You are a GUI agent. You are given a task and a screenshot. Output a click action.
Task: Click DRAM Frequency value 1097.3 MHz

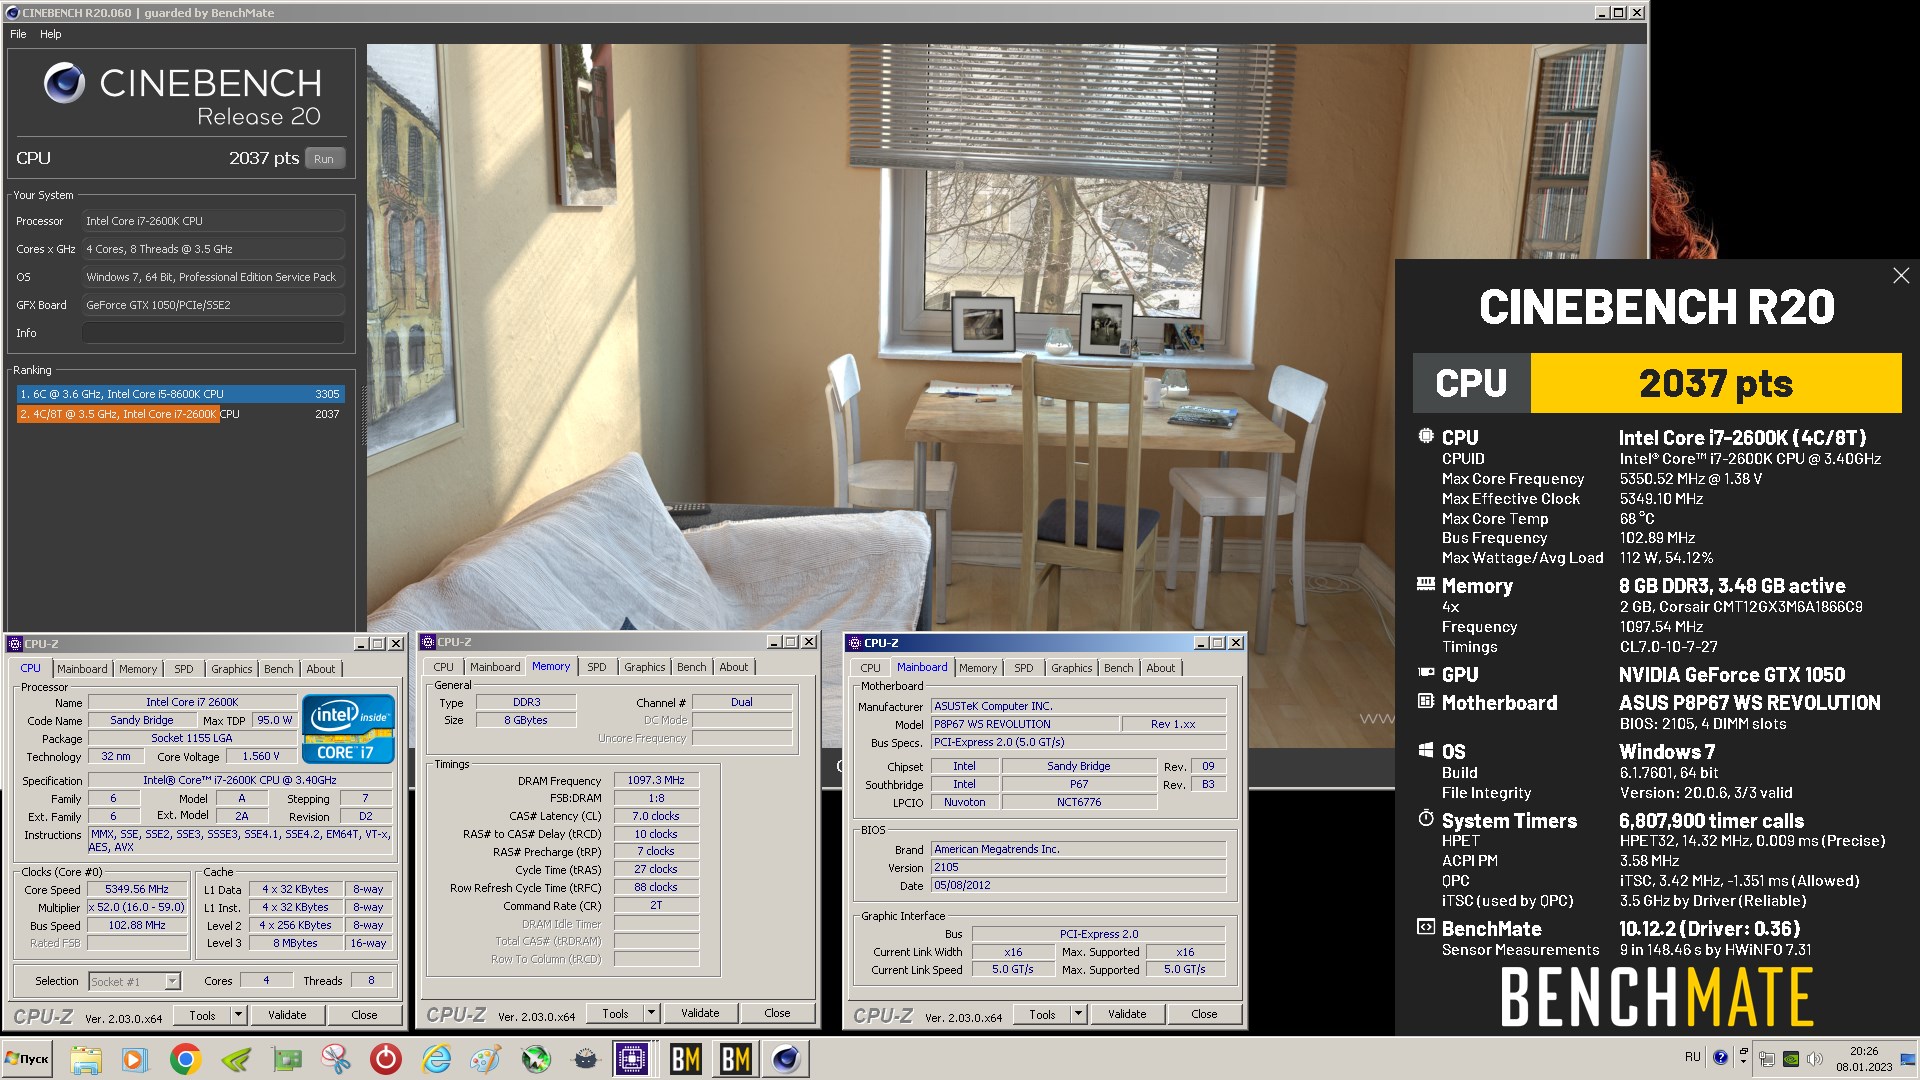(x=656, y=780)
